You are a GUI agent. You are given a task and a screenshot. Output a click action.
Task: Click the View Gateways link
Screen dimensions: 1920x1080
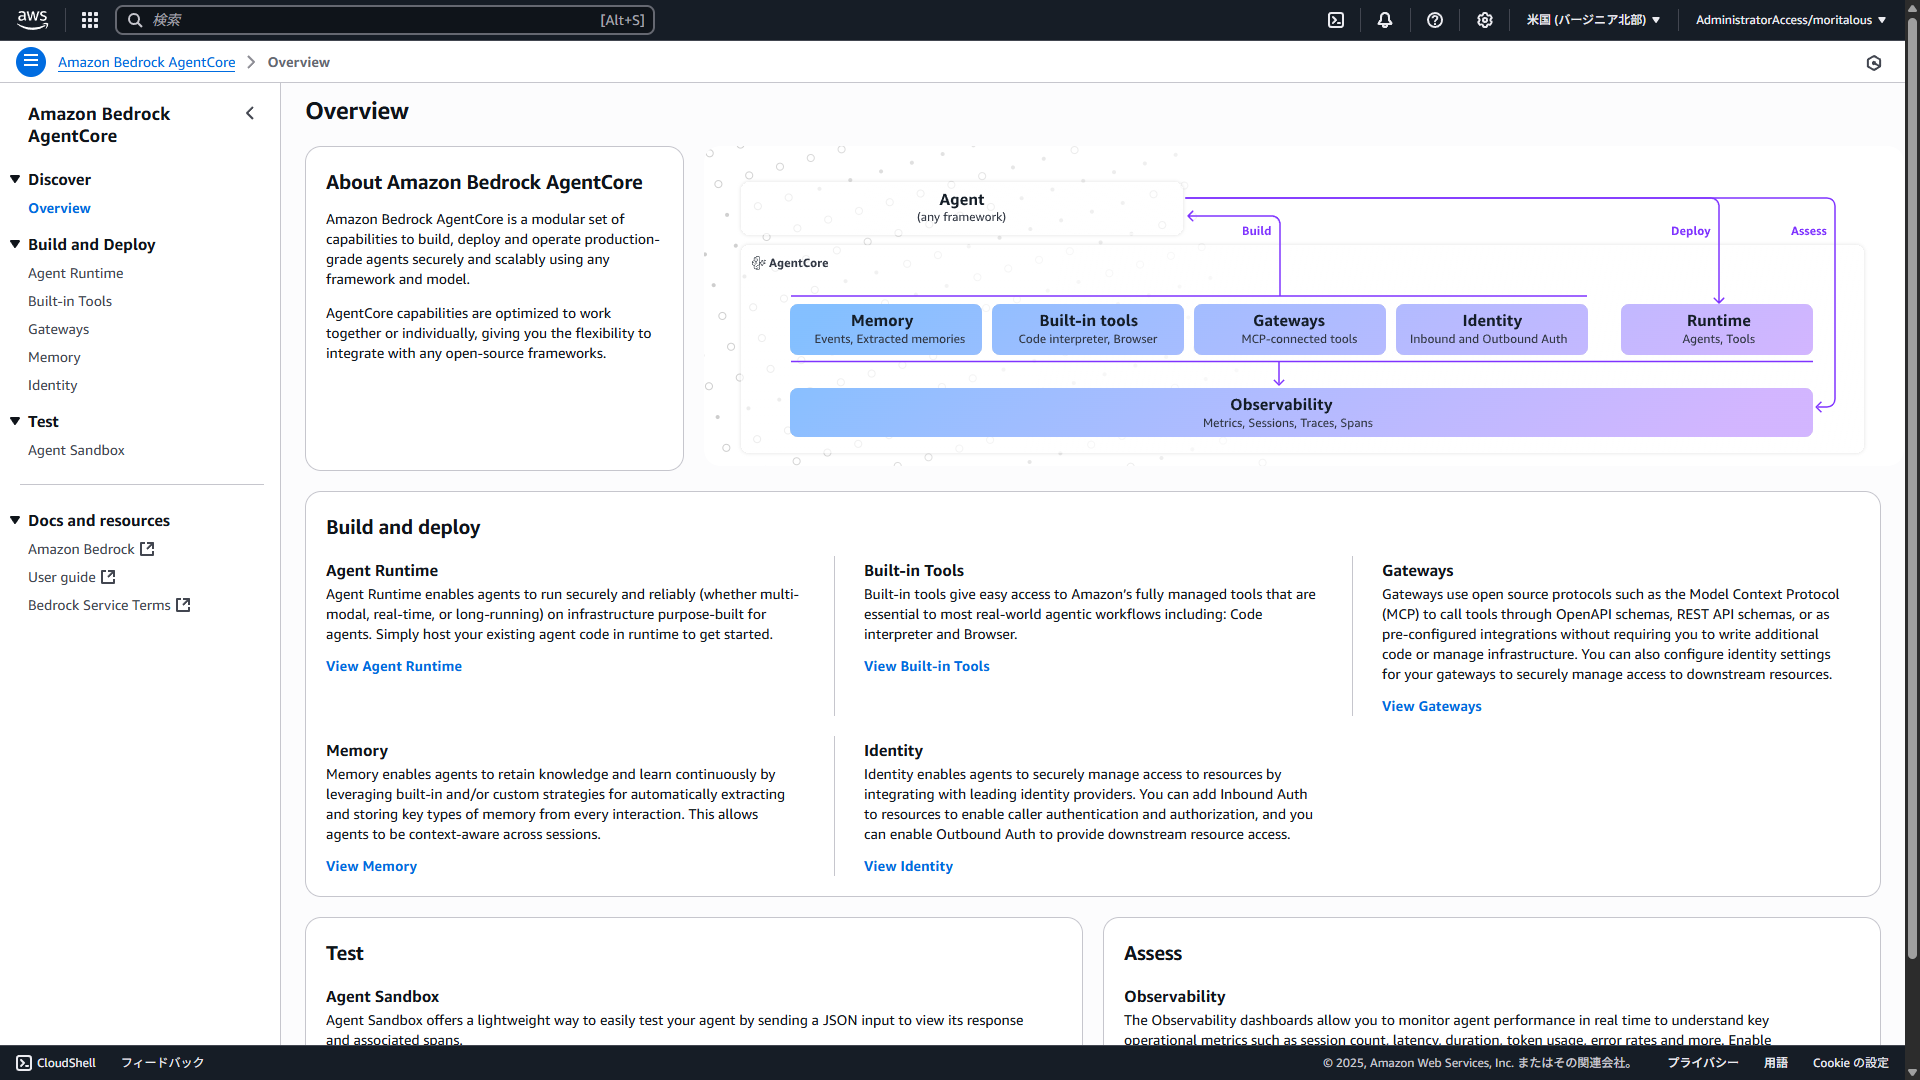(x=1431, y=707)
